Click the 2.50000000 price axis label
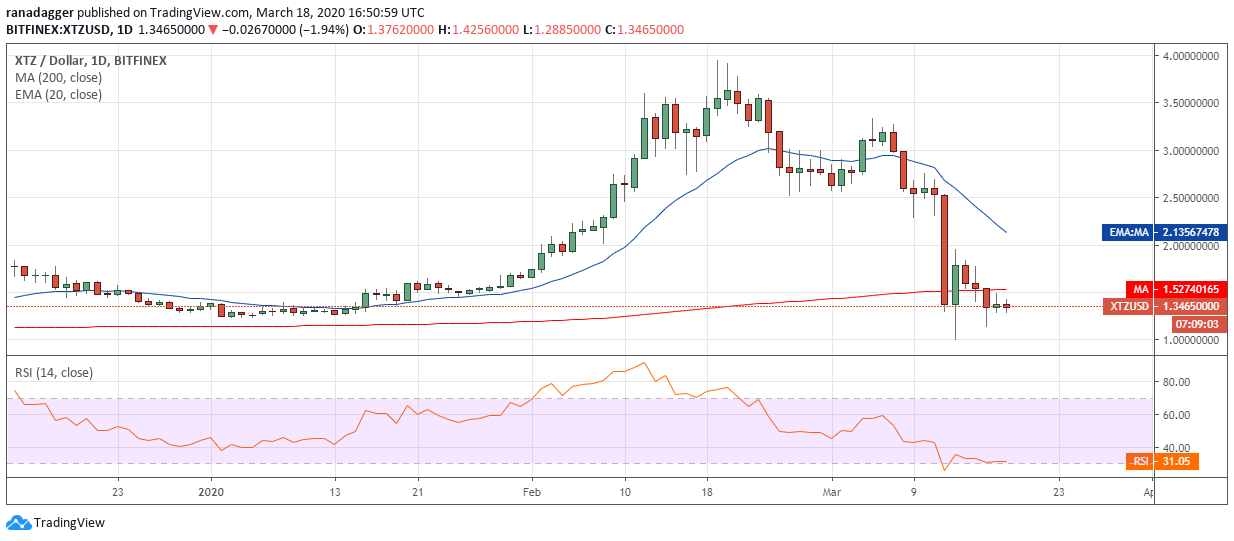This screenshot has height=541, width=1234. (1189, 198)
